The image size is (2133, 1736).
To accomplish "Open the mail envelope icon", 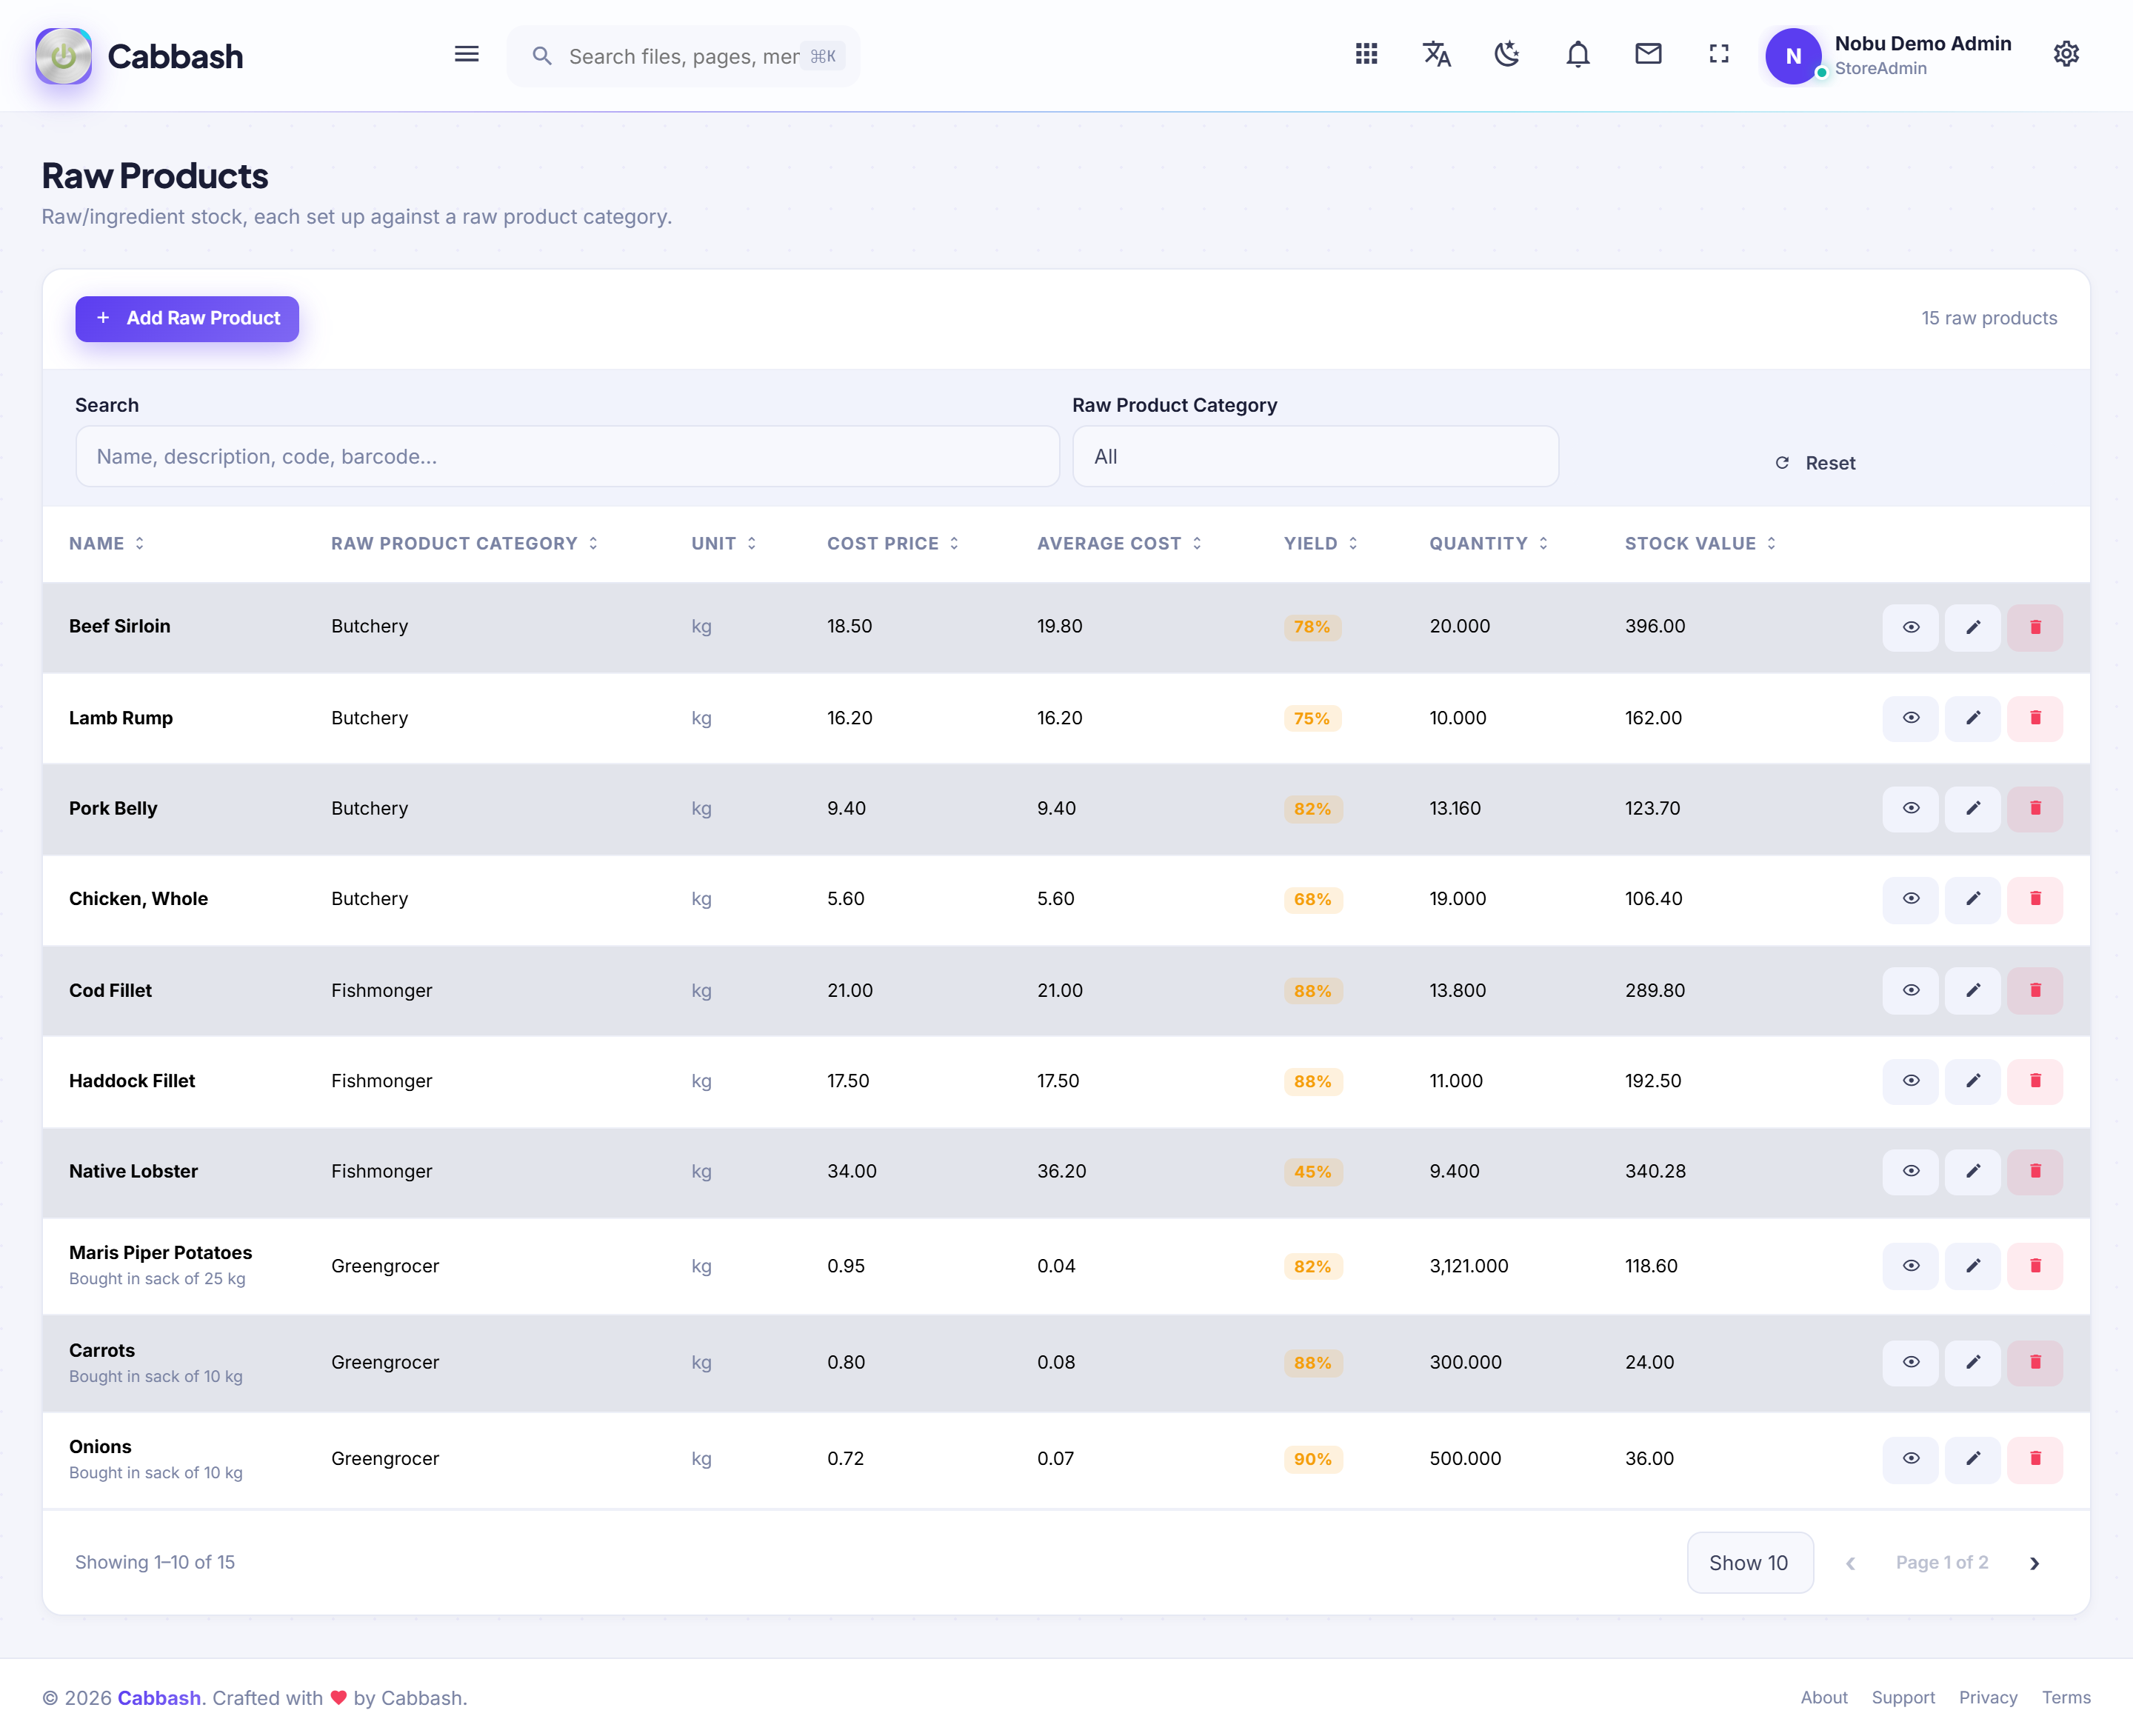I will 1648,55.
